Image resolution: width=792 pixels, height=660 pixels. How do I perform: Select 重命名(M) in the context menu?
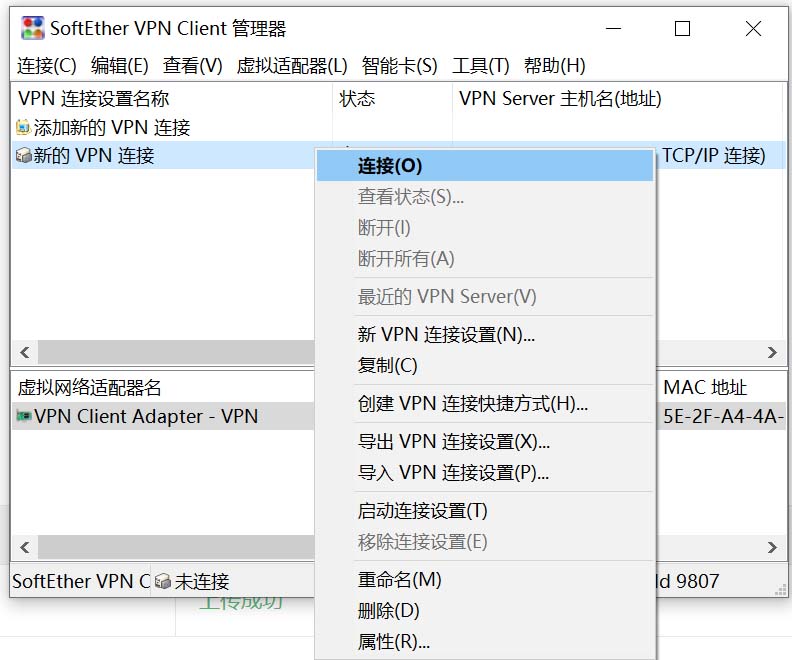(x=399, y=580)
